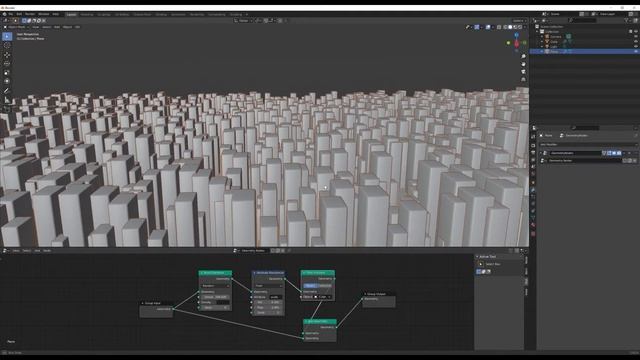The width and height of the screenshot is (640, 360).
Task: Toggle viewport overlays button
Action: click(488, 27)
